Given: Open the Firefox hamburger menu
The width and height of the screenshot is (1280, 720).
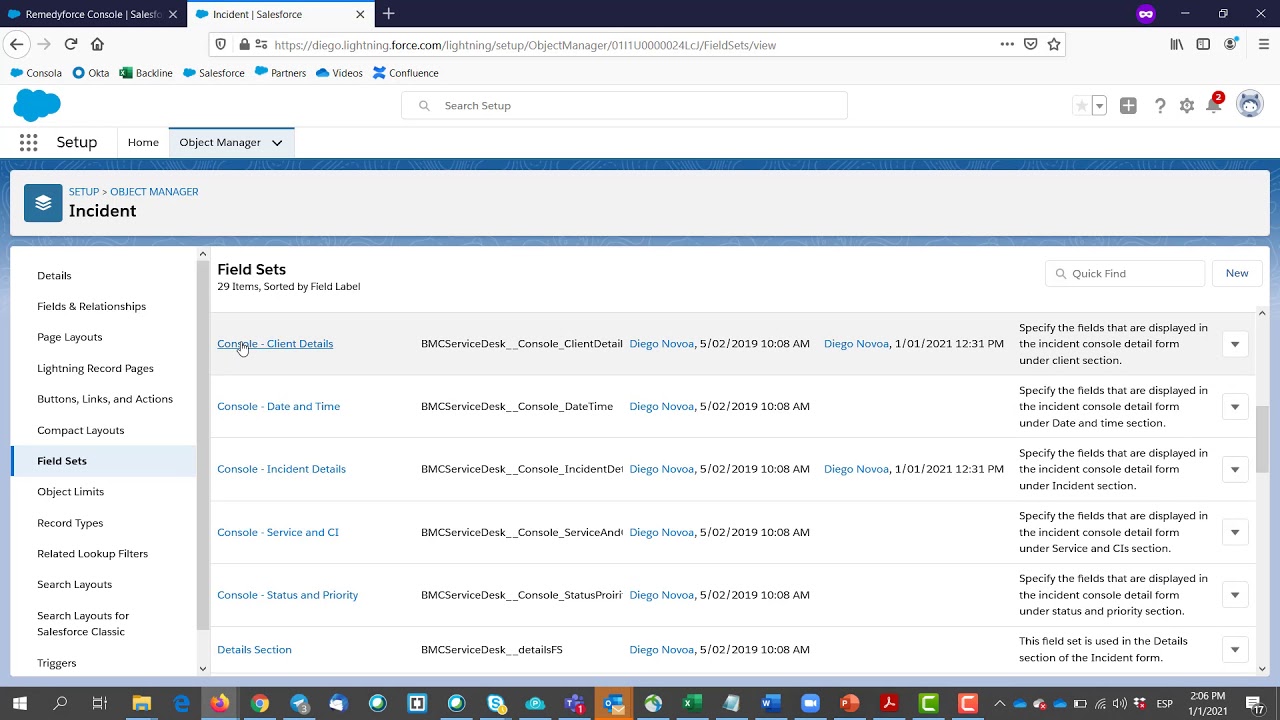Looking at the screenshot, I should pyautogui.click(x=1263, y=44).
